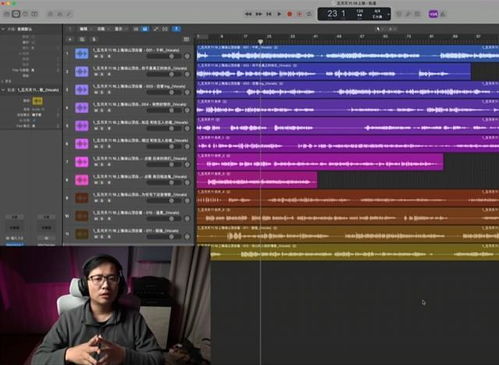Jump to project start using Go to Beginning
The height and width of the screenshot is (365, 499).
pos(269,14)
